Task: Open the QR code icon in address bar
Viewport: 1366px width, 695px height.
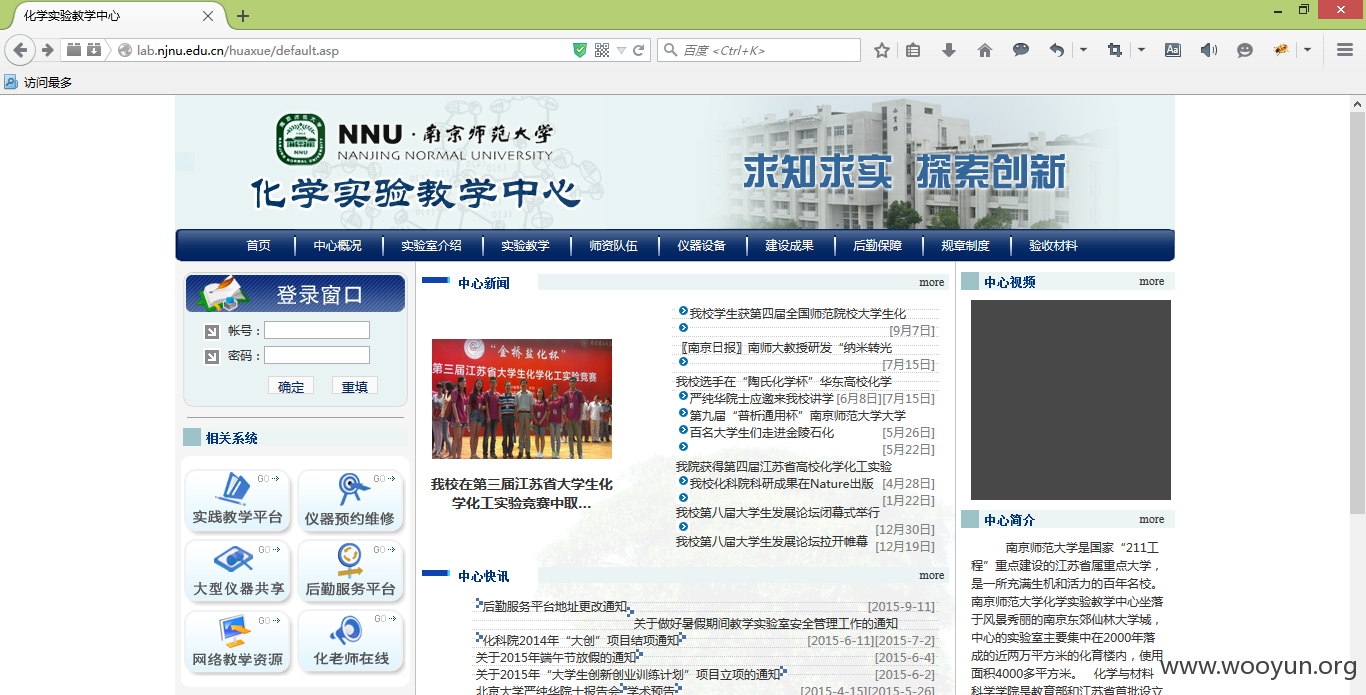Action: (602, 50)
